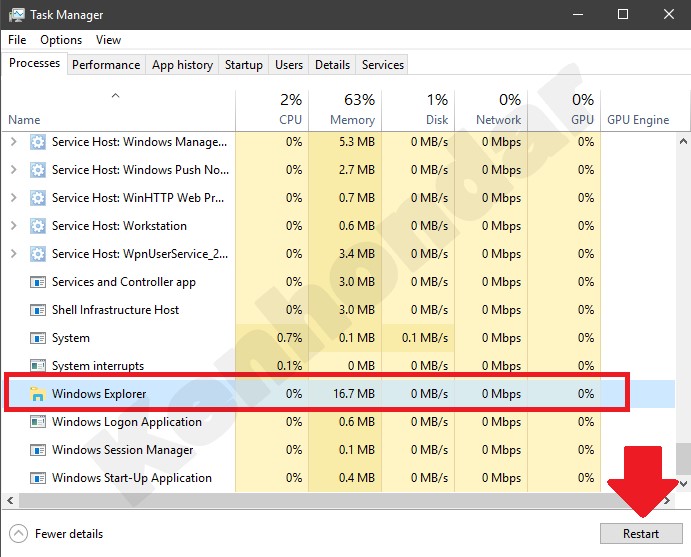Open the File menu
This screenshot has width=691, height=557.
(17, 40)
